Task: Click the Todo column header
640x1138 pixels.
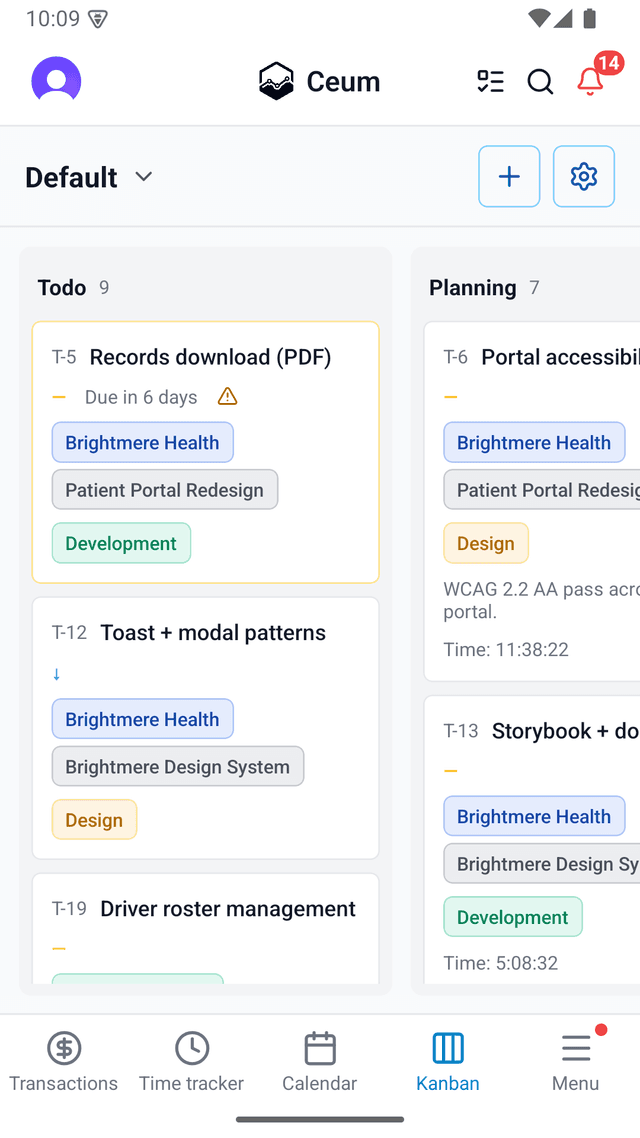Action: pyautogui.click(x=62, y=287)
